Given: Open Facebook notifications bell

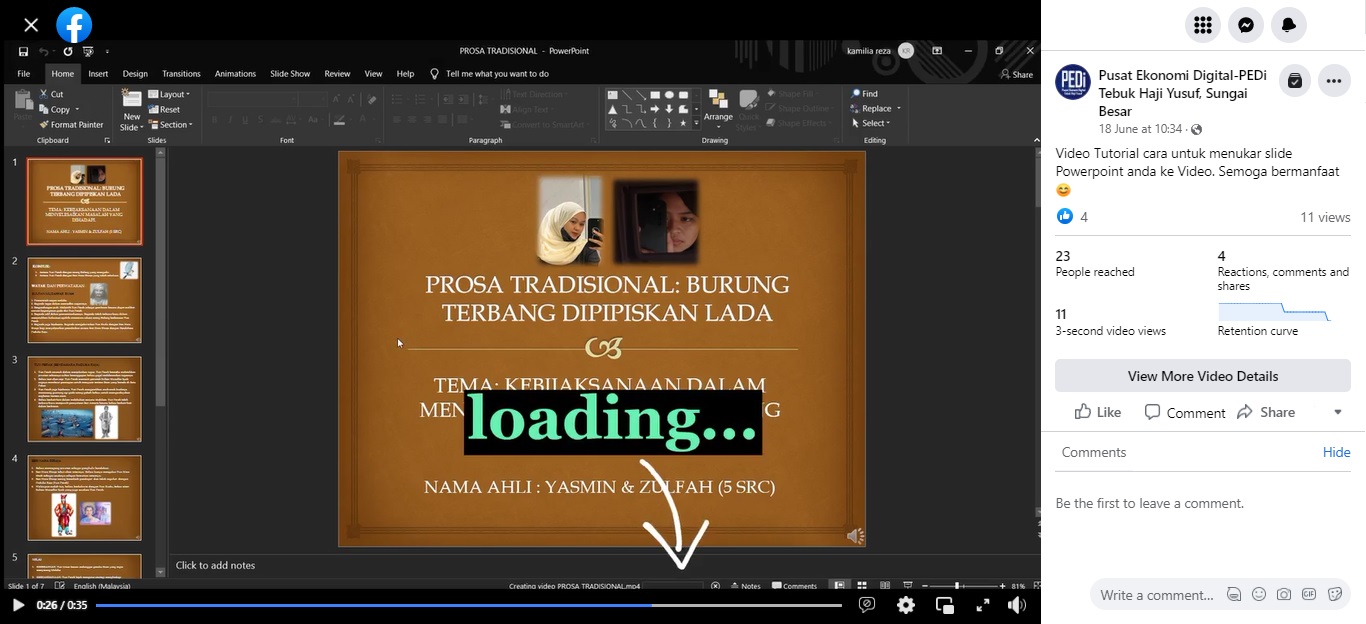Looking at the screenshot, I should pos(1289,25).
